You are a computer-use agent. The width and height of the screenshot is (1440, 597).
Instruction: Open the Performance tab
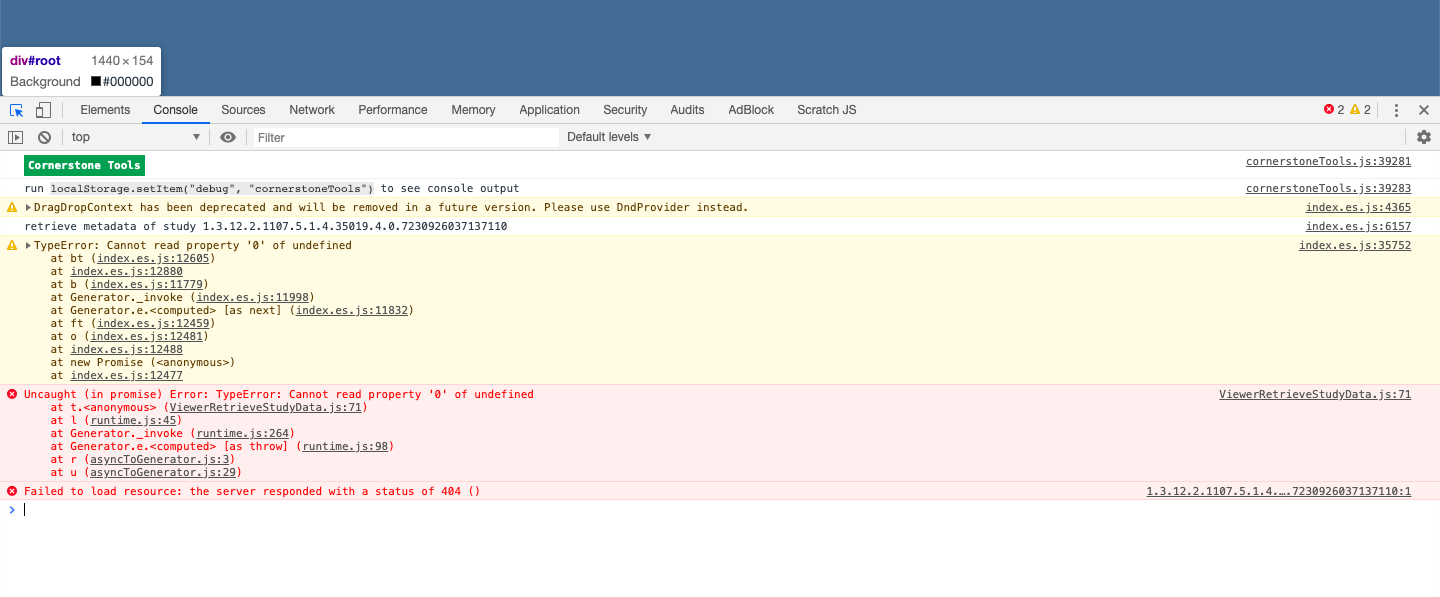tap(393, 110)
